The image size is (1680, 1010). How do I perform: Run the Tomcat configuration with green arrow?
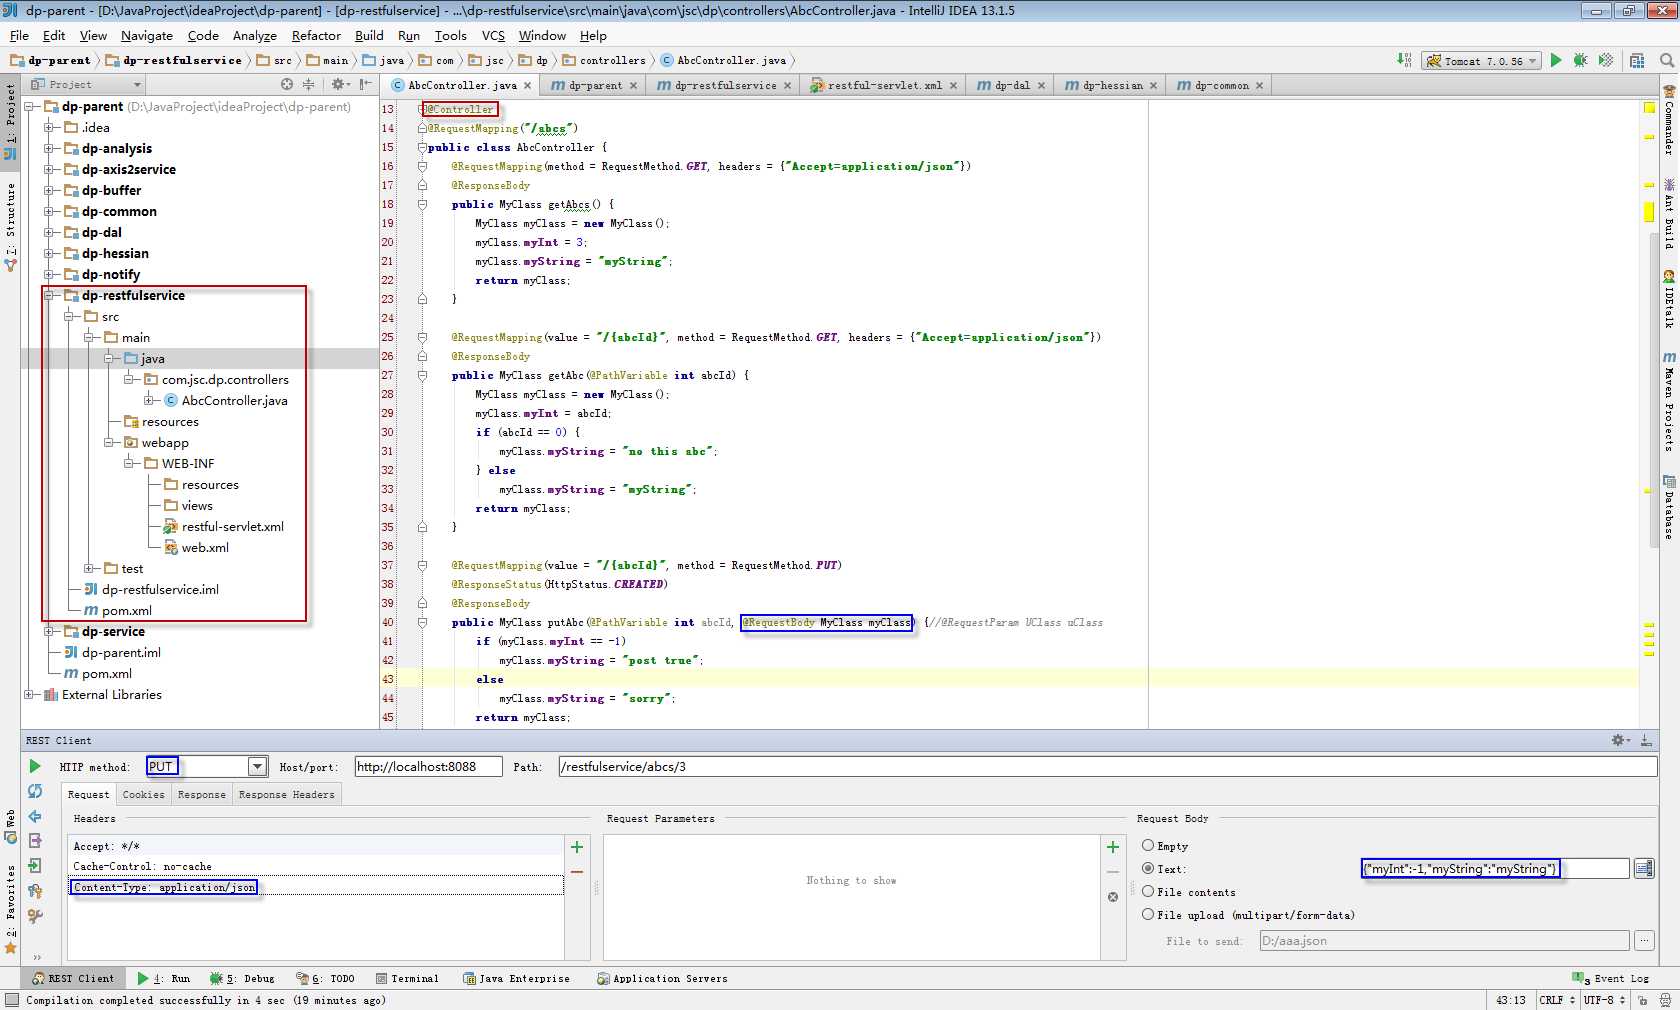(x=1556, y=60)
